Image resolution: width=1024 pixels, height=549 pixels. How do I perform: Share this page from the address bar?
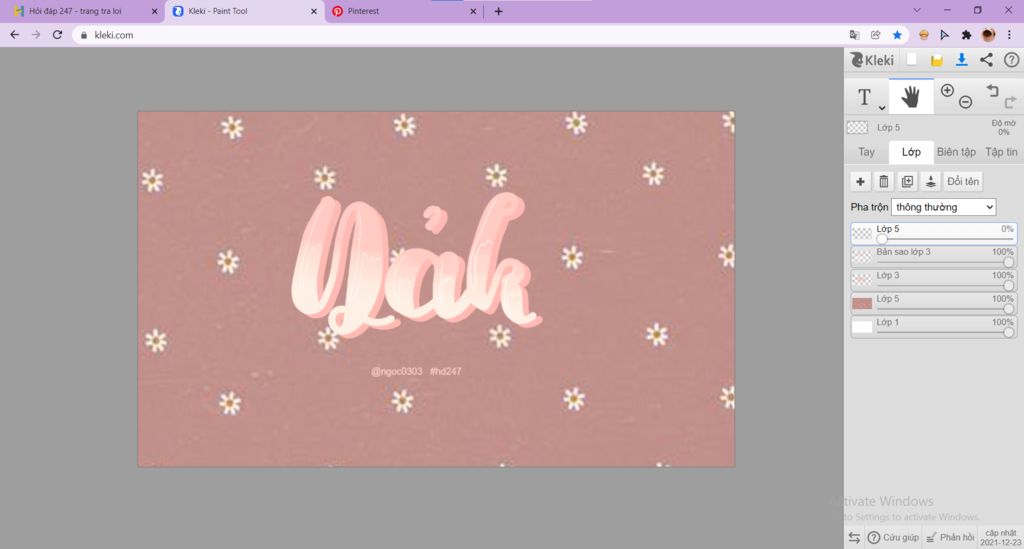[876, 35]
